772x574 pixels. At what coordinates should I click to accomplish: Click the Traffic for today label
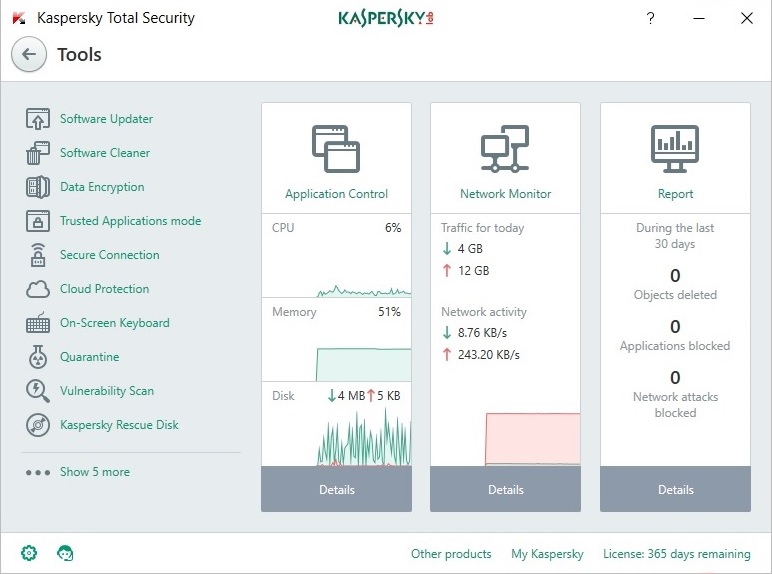[482, 228]
